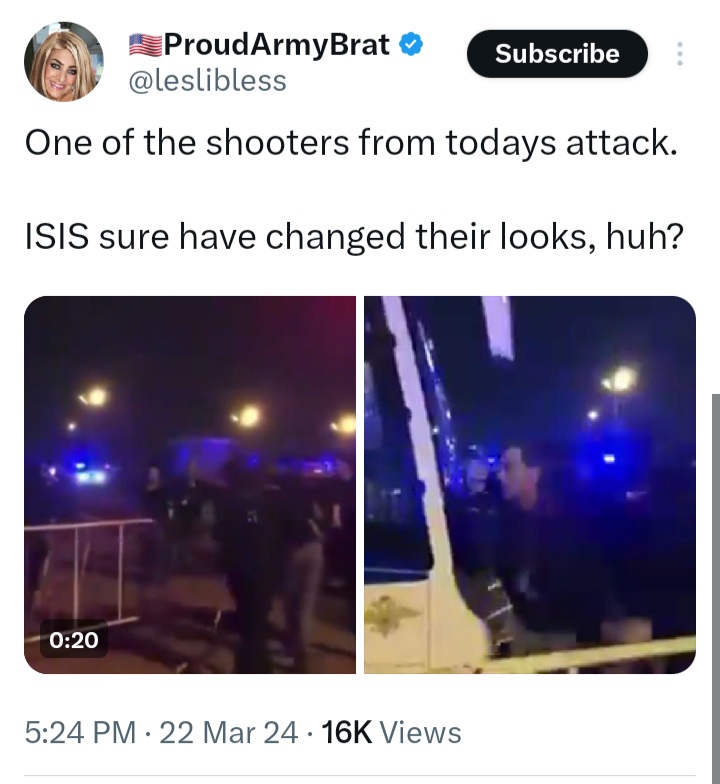Open the ProudArmyBrat profile picture

(x=64, y=62)
